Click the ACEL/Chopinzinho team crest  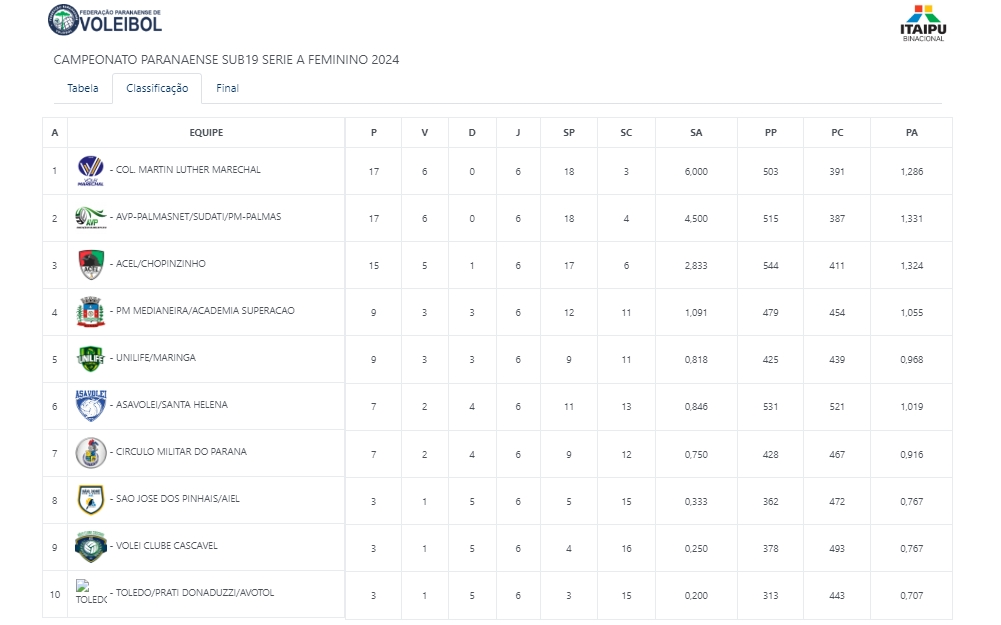(x=91, y=265)
